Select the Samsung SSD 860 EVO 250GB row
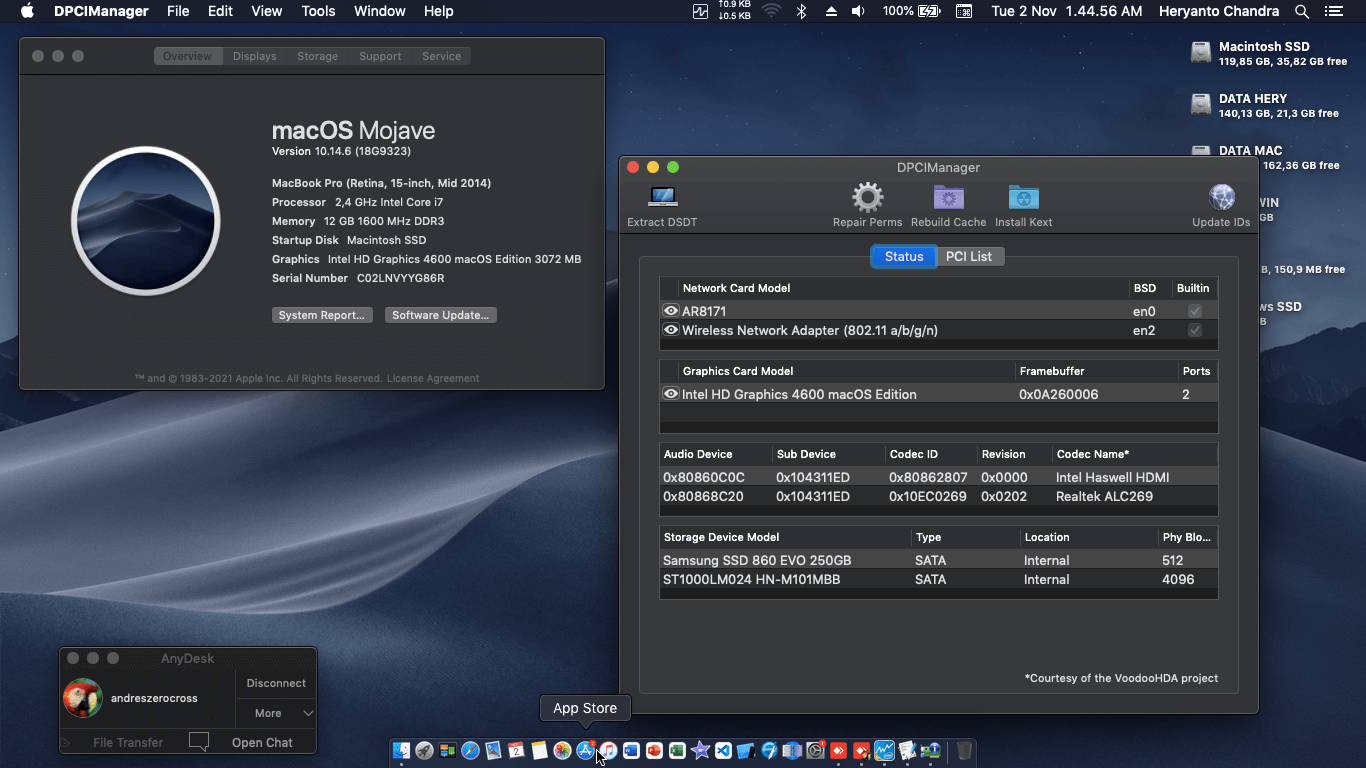1366x768 pixels. [x=938, y=560]
